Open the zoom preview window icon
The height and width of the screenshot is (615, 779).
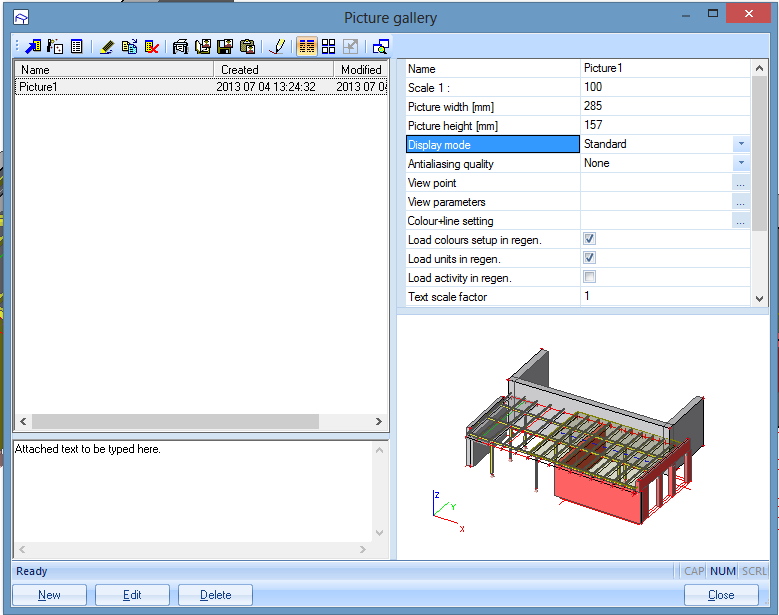click(381, 47)
